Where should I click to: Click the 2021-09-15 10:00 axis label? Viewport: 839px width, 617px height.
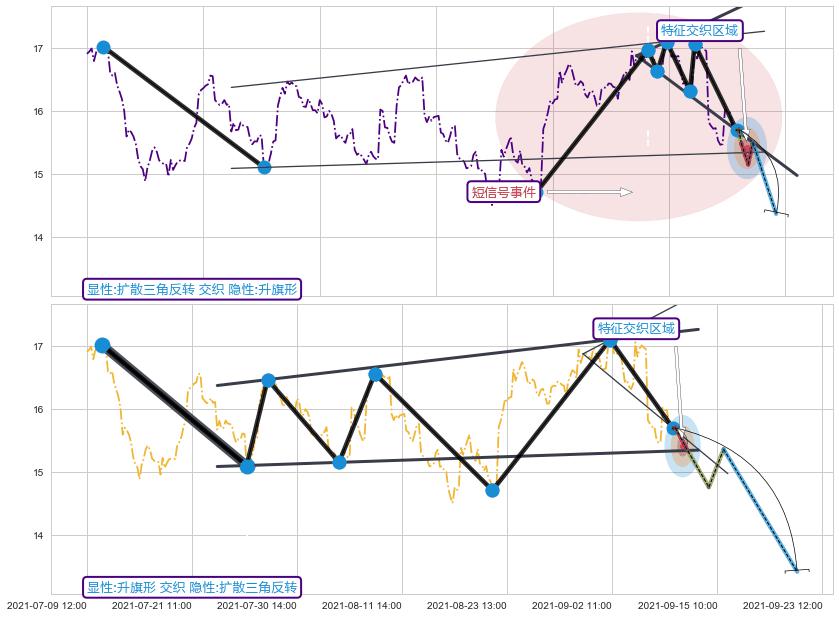[677, 605]
